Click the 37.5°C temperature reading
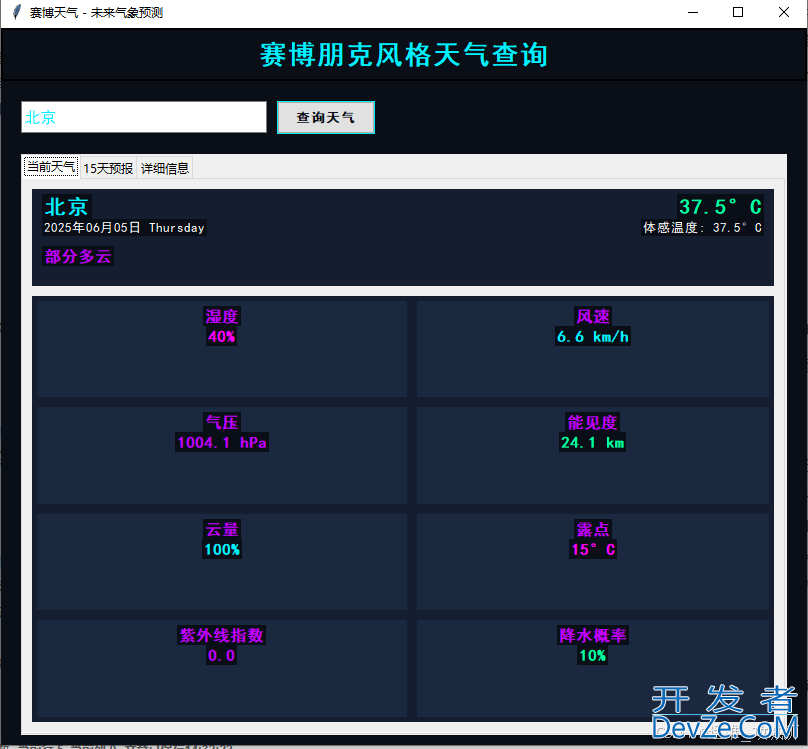 720,207
